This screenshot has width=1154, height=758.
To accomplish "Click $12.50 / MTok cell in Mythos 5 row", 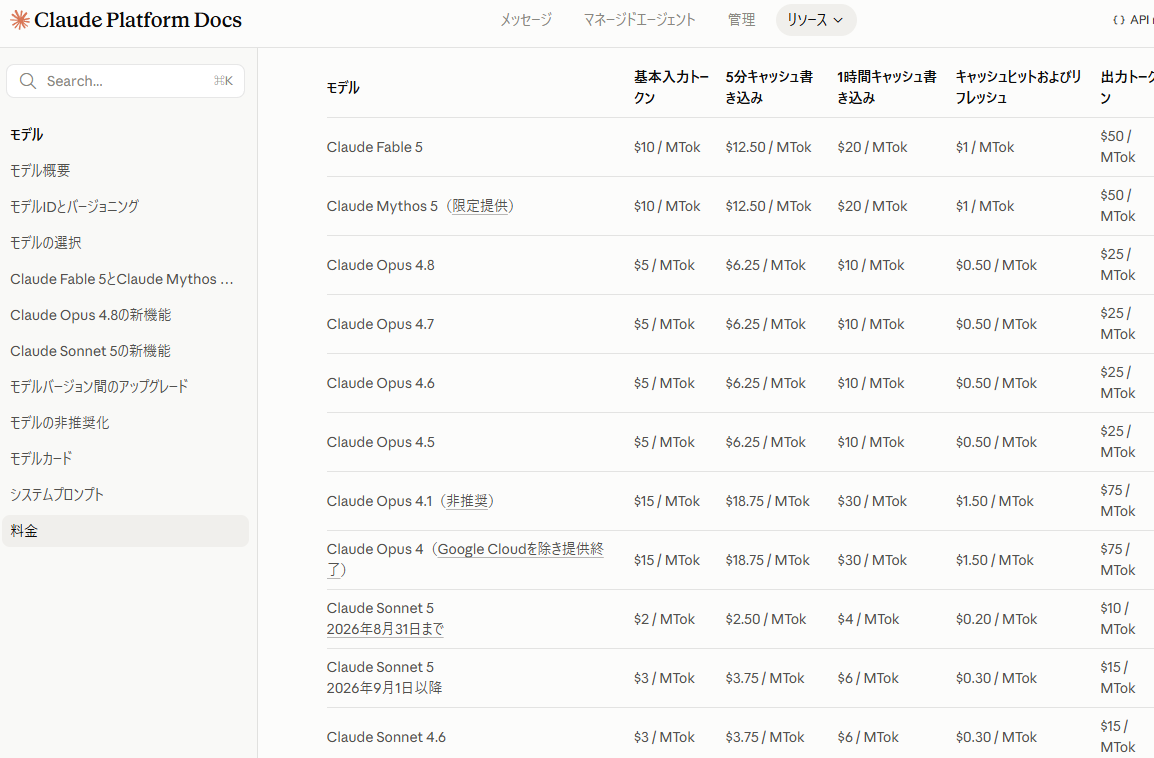I will point(768,206).
